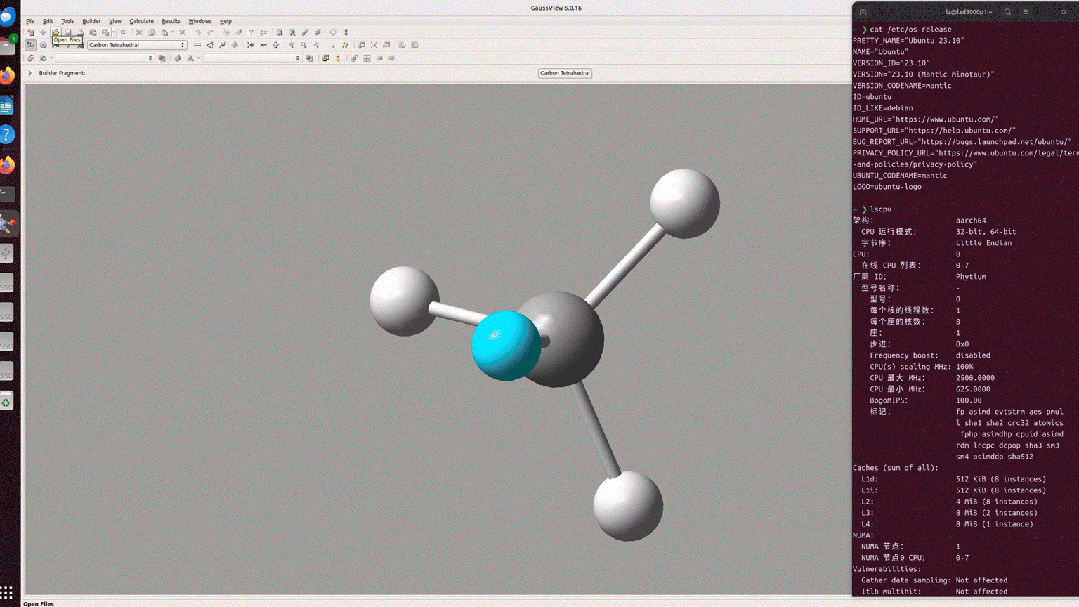Open the Builder menu
Viewport: 1079px width, 607px height.
coord(91,21)
